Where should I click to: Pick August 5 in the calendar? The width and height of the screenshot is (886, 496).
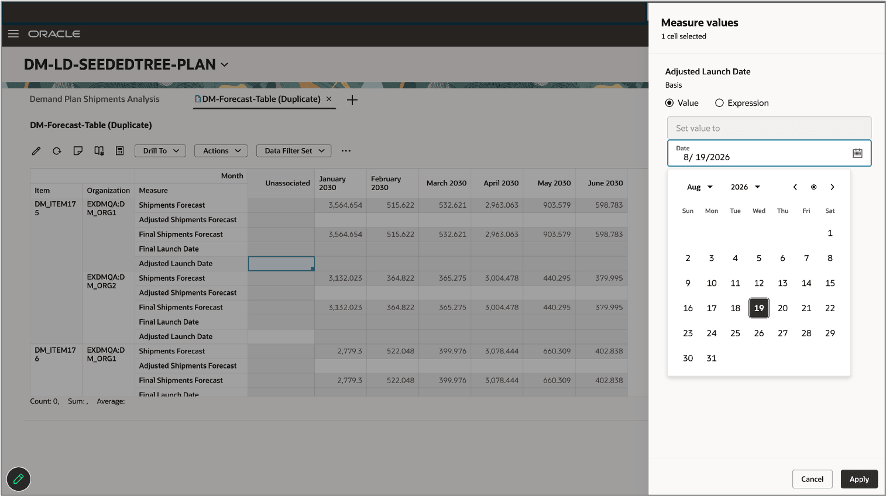(x=759, y=258)
